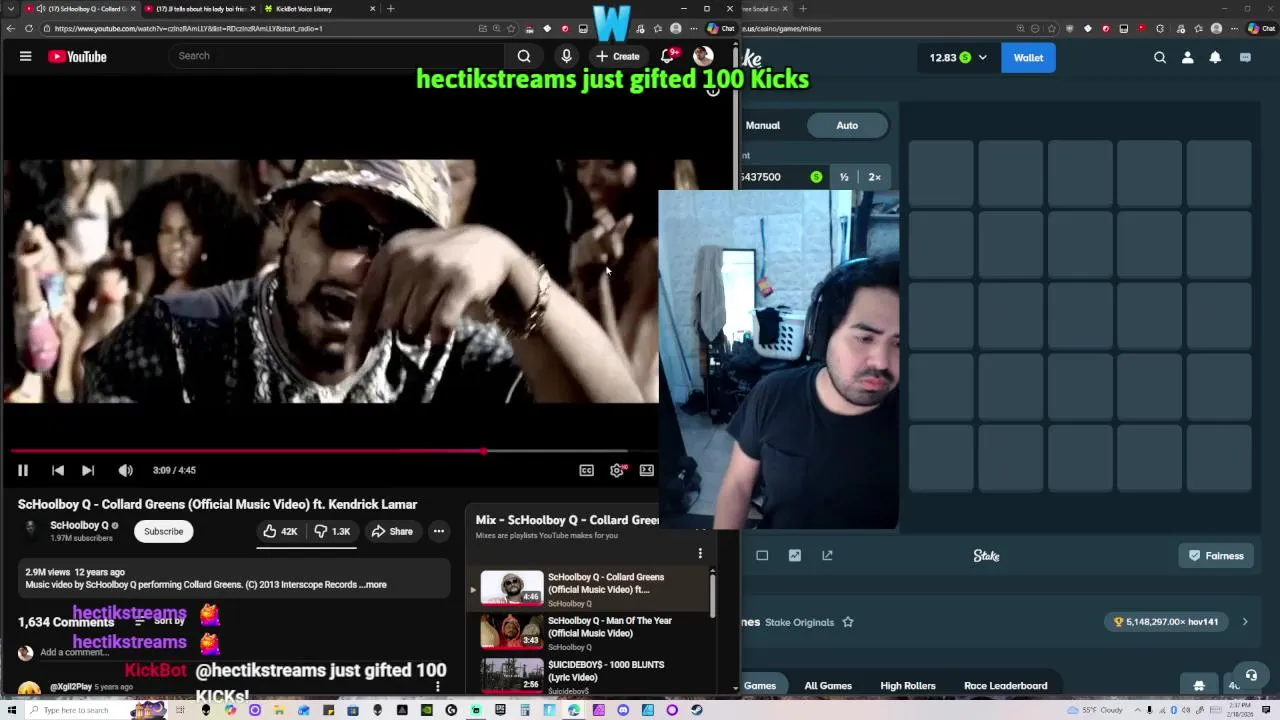Open a new tab in the YouTube browser window
The height and width of the screenshot is (720, 1280).
(391, 9)
